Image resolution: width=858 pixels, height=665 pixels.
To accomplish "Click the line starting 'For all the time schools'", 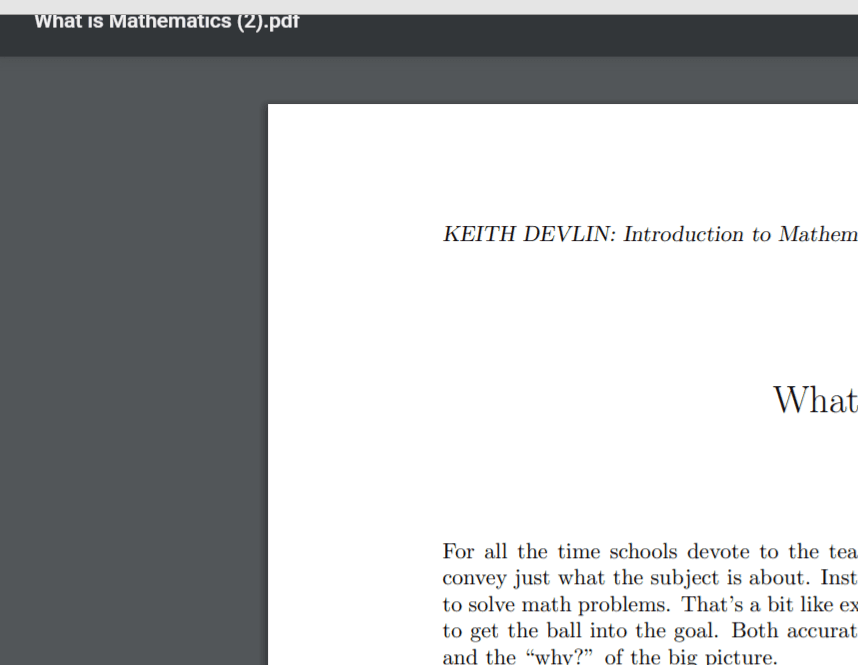I will tap(650, 551).
